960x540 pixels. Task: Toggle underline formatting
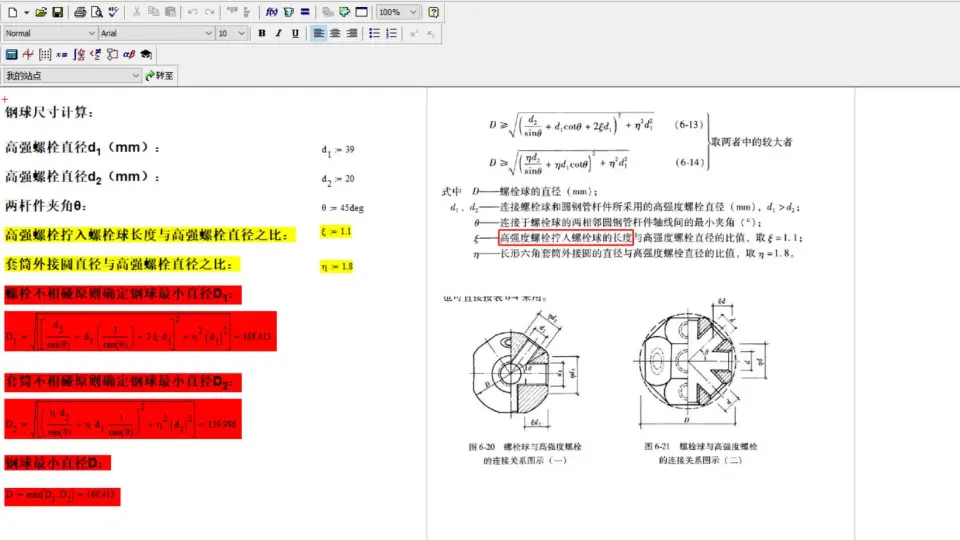(295, 33)
